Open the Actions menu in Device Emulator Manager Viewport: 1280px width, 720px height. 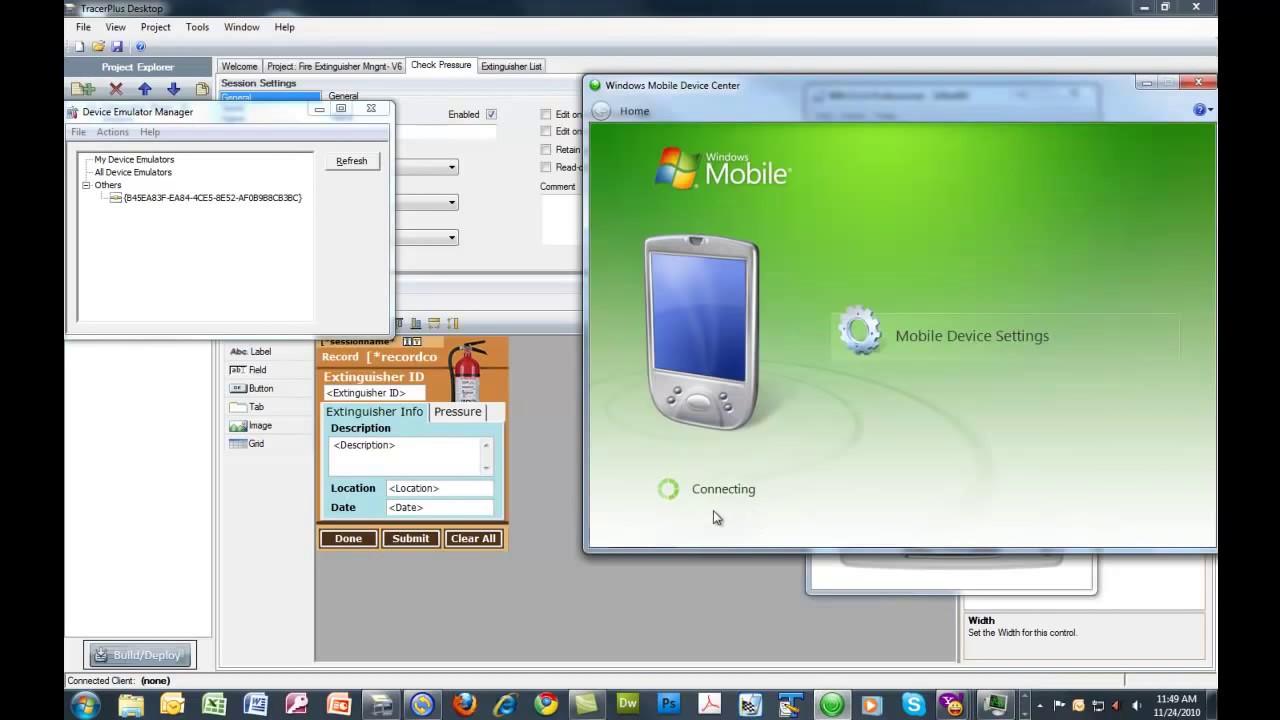tap(112, 132)
